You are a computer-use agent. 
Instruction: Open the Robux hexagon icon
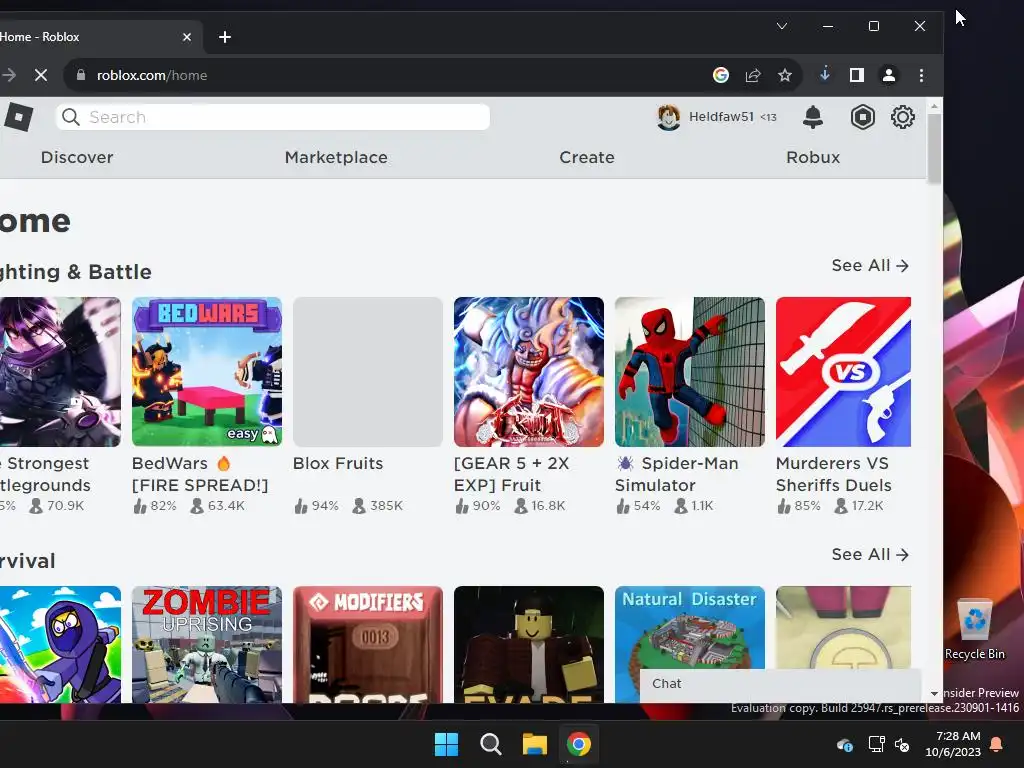click(x=862, y=118)
